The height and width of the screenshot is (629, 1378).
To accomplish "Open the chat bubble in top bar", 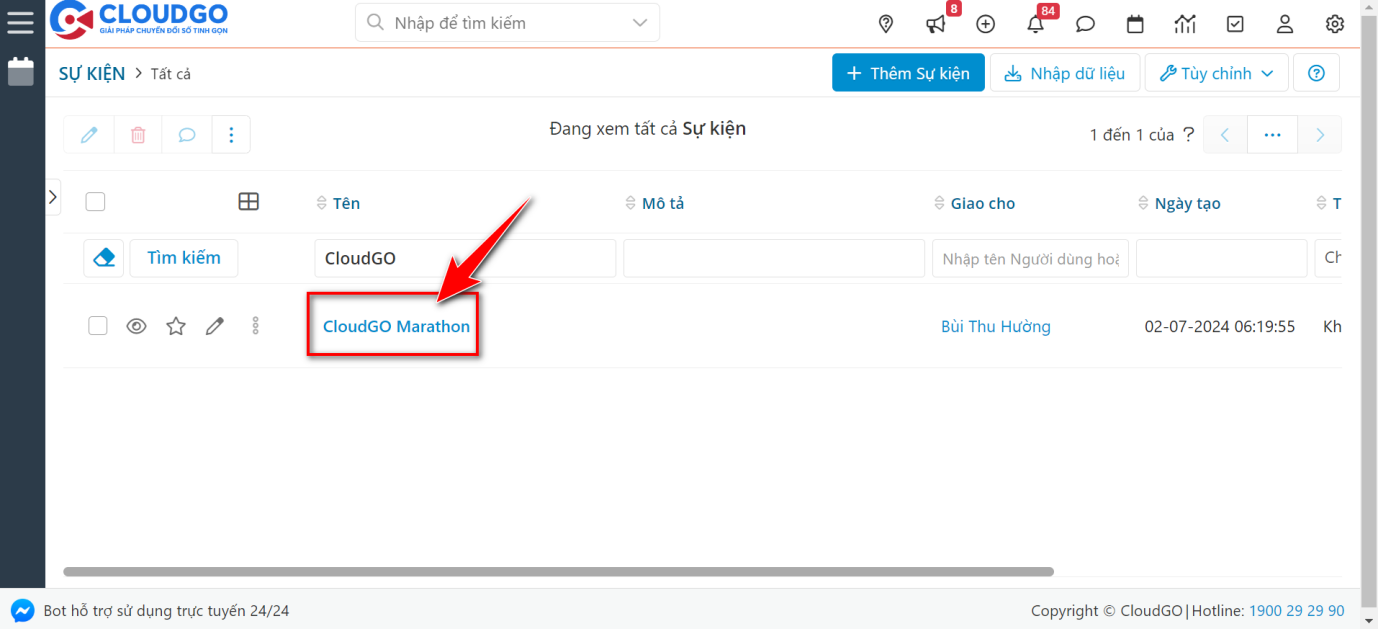I will (1085, 24).
